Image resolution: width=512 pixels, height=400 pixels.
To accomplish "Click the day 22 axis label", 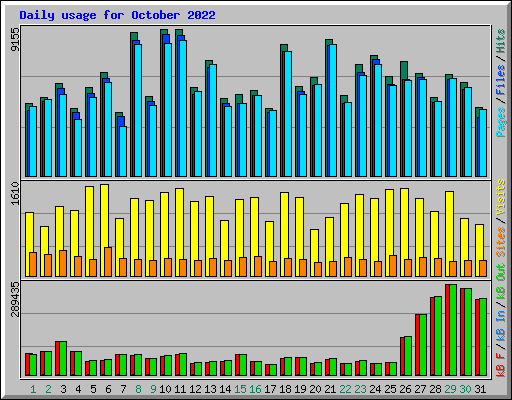I will click(x=345, y=389).
